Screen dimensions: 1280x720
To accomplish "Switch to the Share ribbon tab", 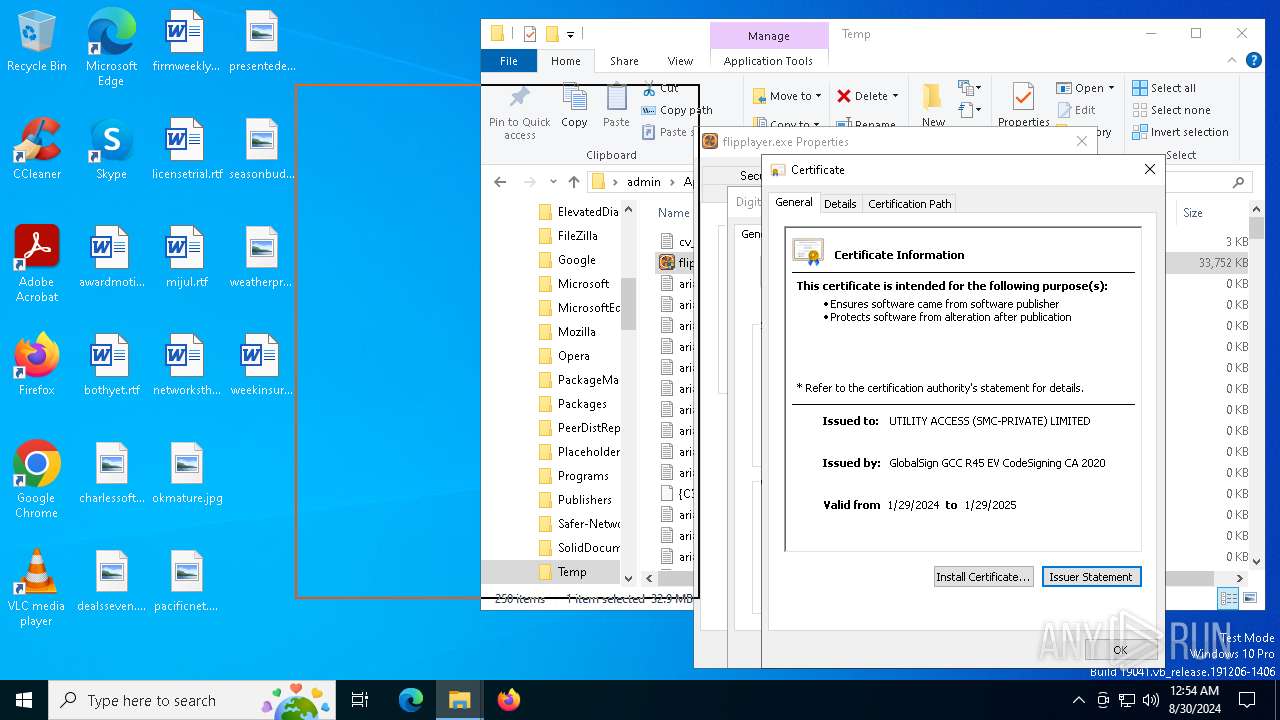I will coord(624,61).
